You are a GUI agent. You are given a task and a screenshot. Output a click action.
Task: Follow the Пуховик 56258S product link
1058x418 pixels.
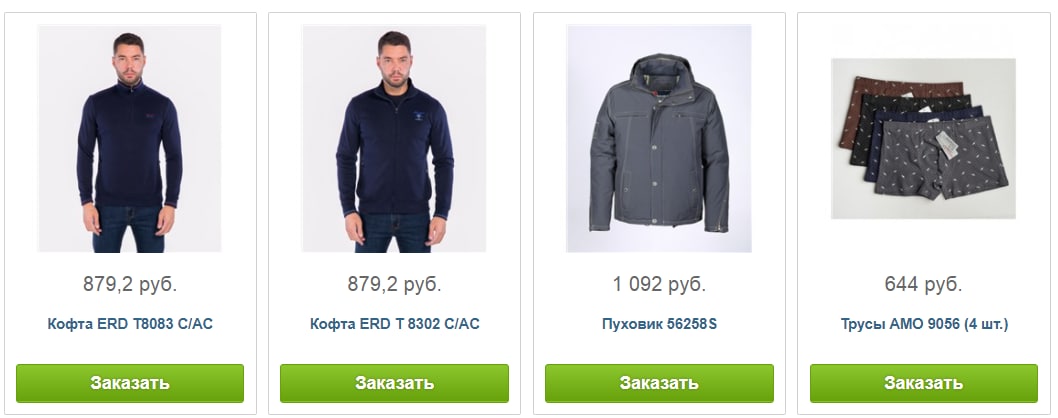coord(659,324)
